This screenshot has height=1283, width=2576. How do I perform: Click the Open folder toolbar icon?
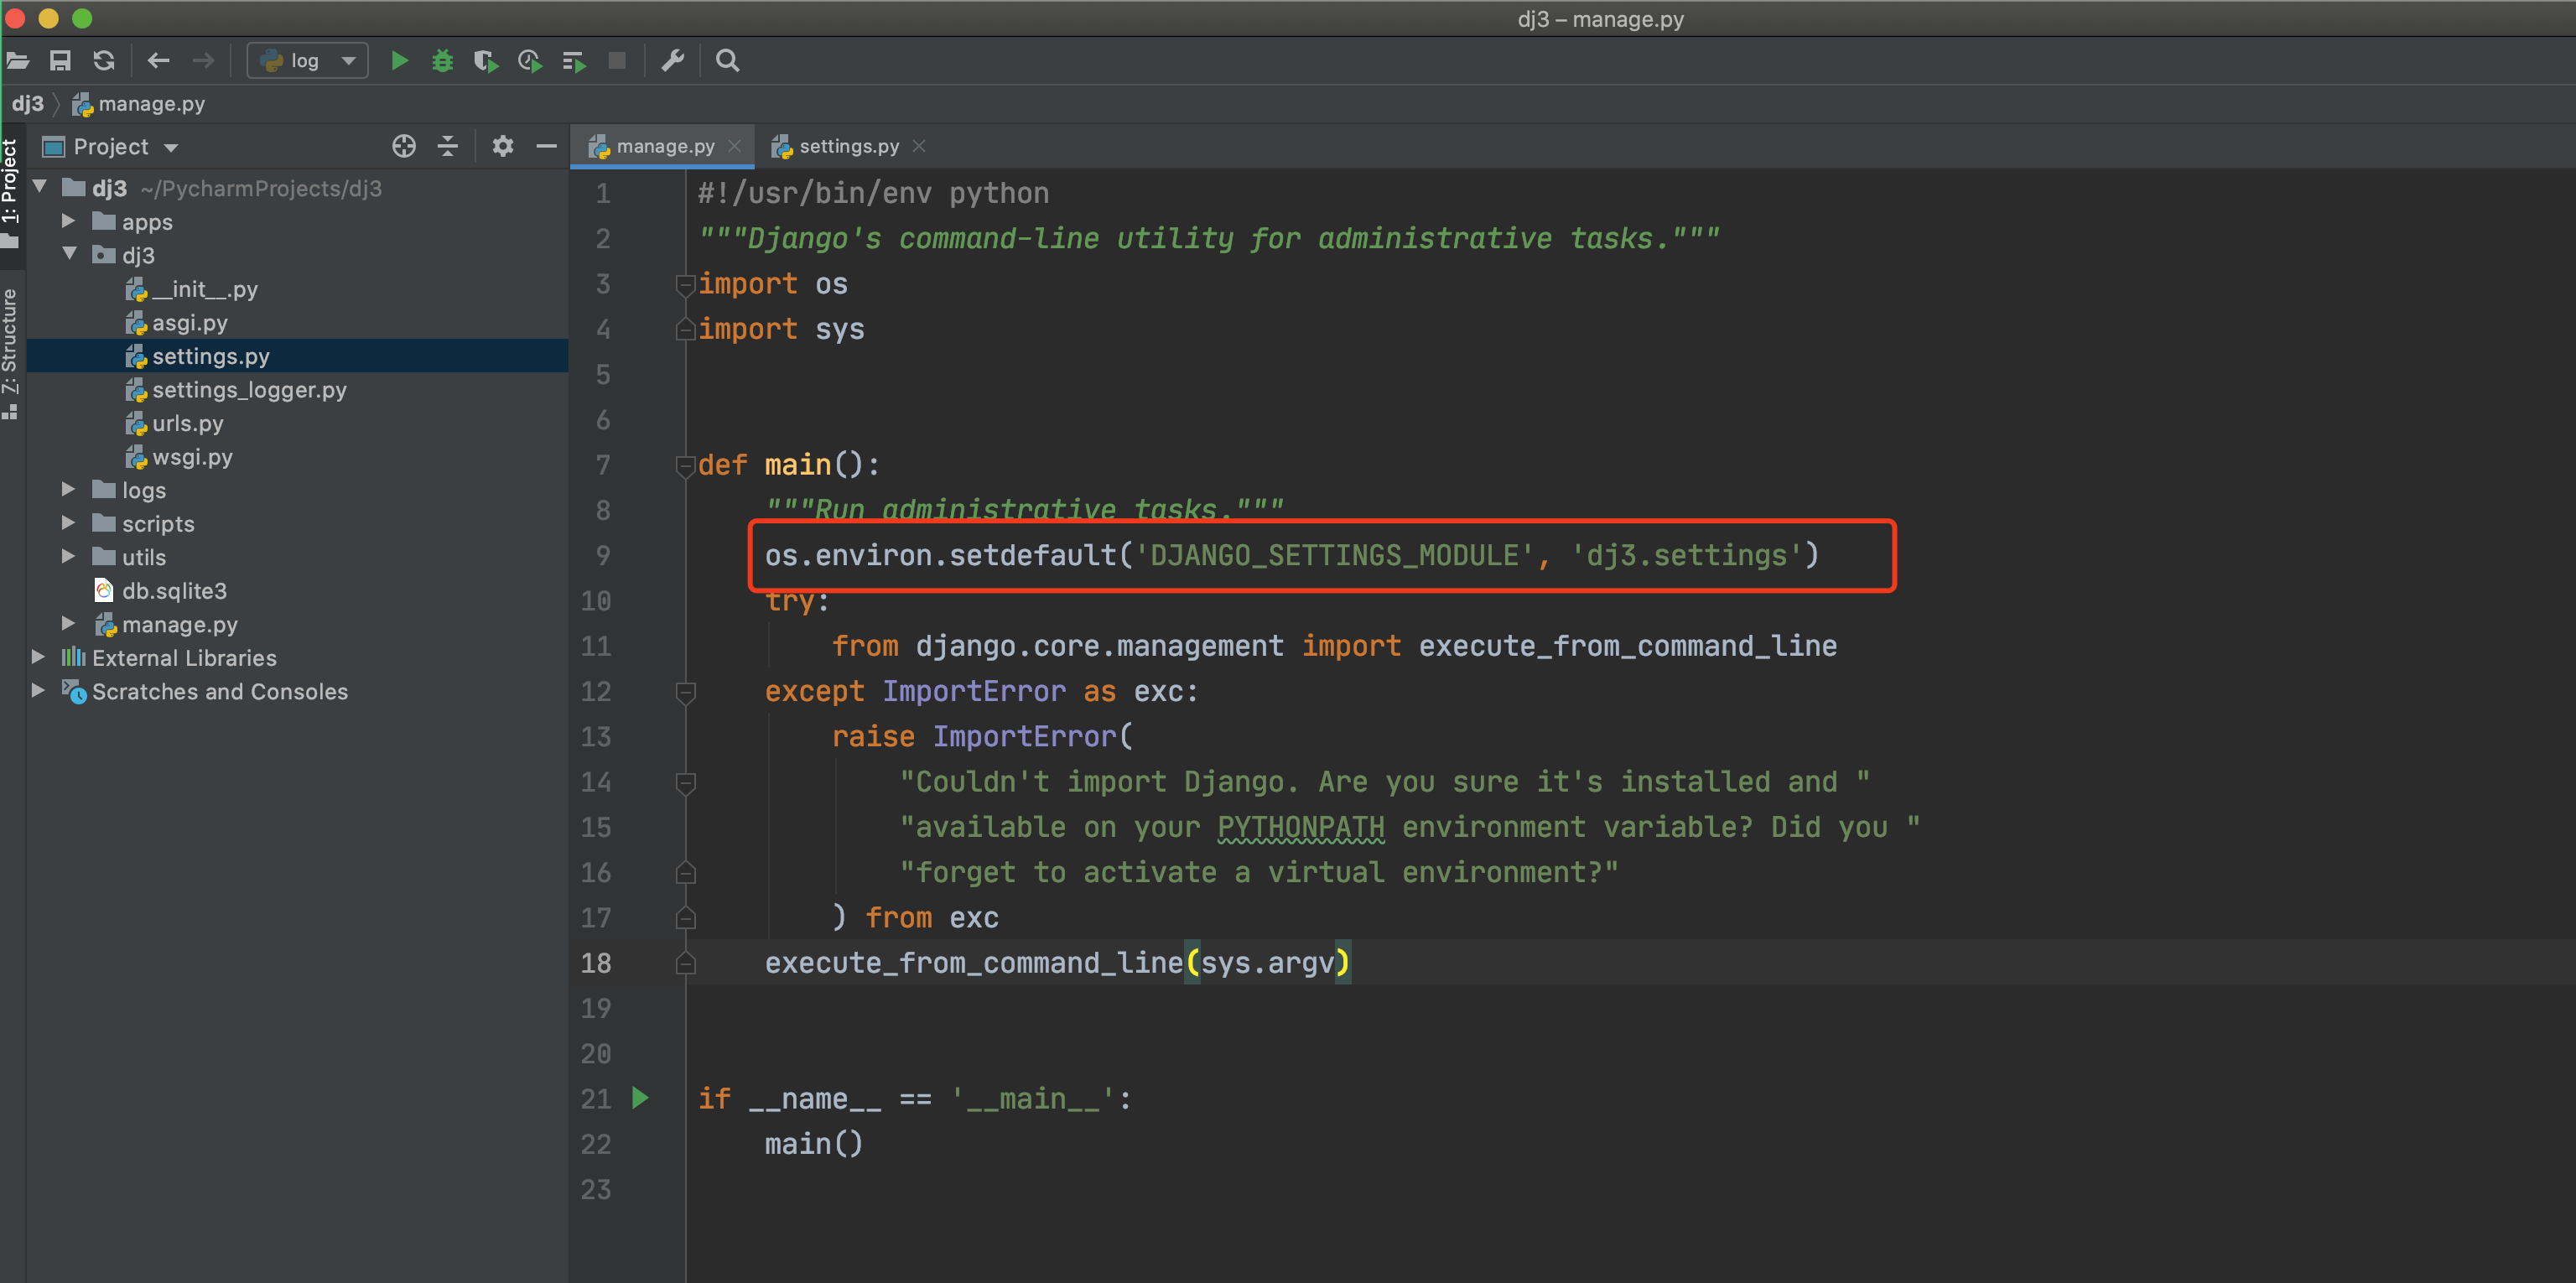pyautogui.click(x=17, y=61)
